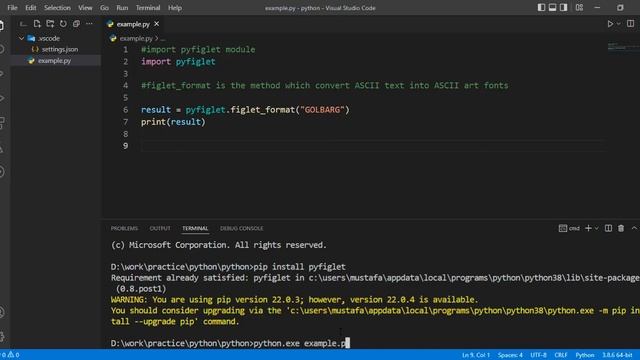Collapse the .vscode folder
This screenshot has width=640, height=360.
(x=22, y=38)
